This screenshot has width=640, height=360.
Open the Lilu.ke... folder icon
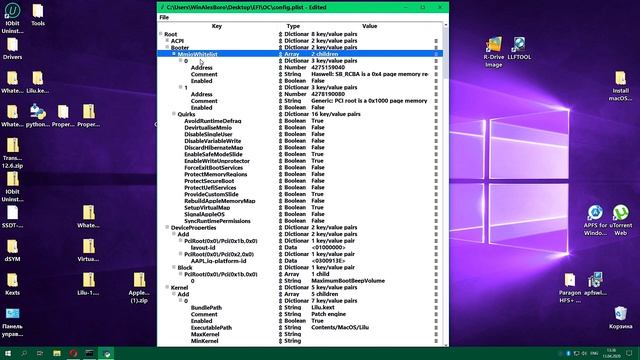point(38,82)
